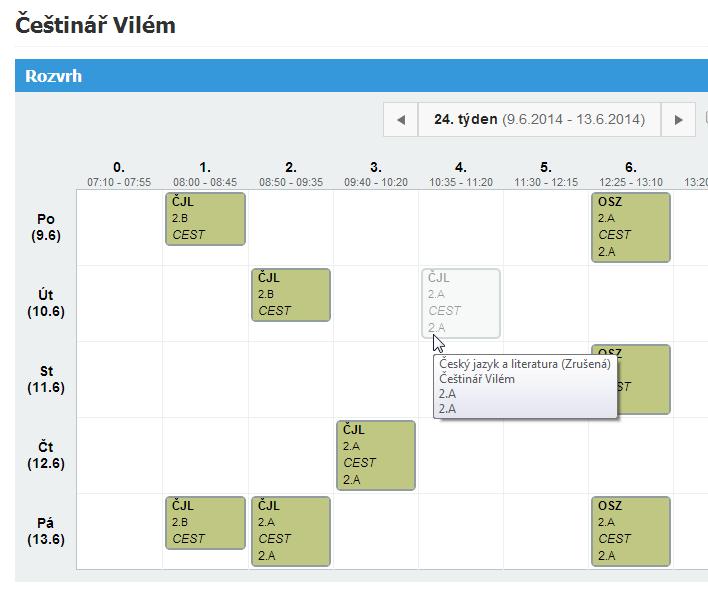Select Friday first period ČJL 2.B lesson
Screen dimensions: 708x595
pos(205,523)
